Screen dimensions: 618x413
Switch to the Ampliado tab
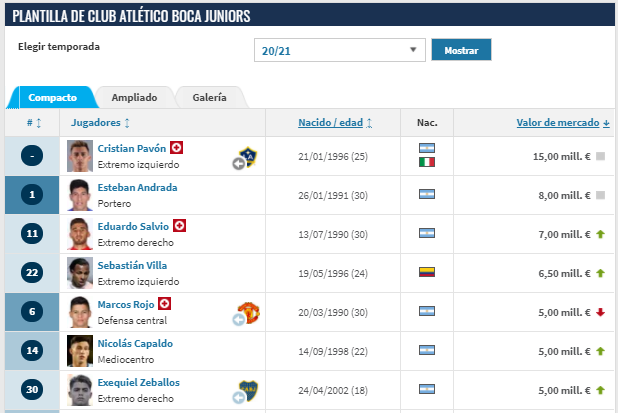(133, 98)
